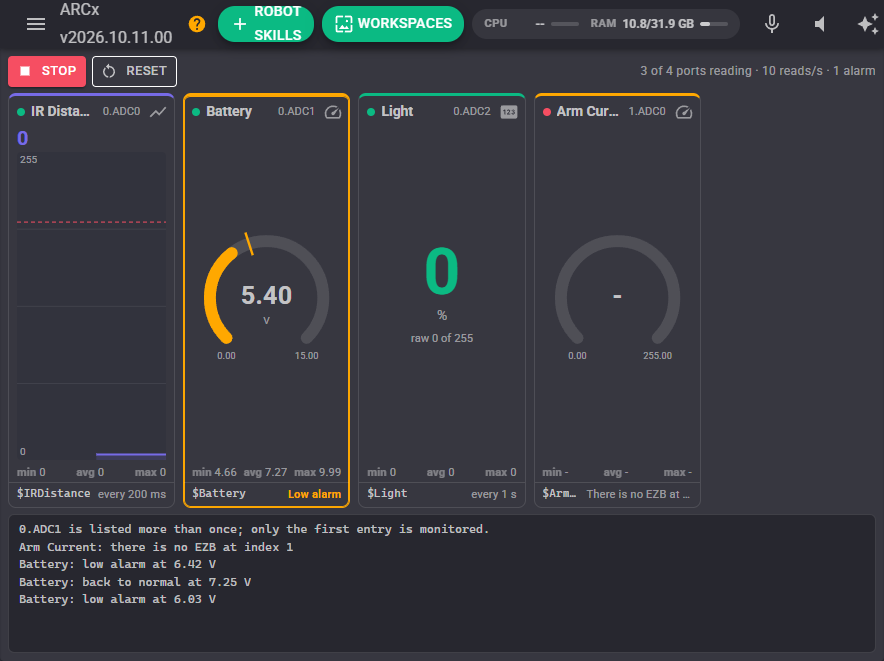
Task: Click the 'raw 0 of 255' text
Action: coord(441,338)
